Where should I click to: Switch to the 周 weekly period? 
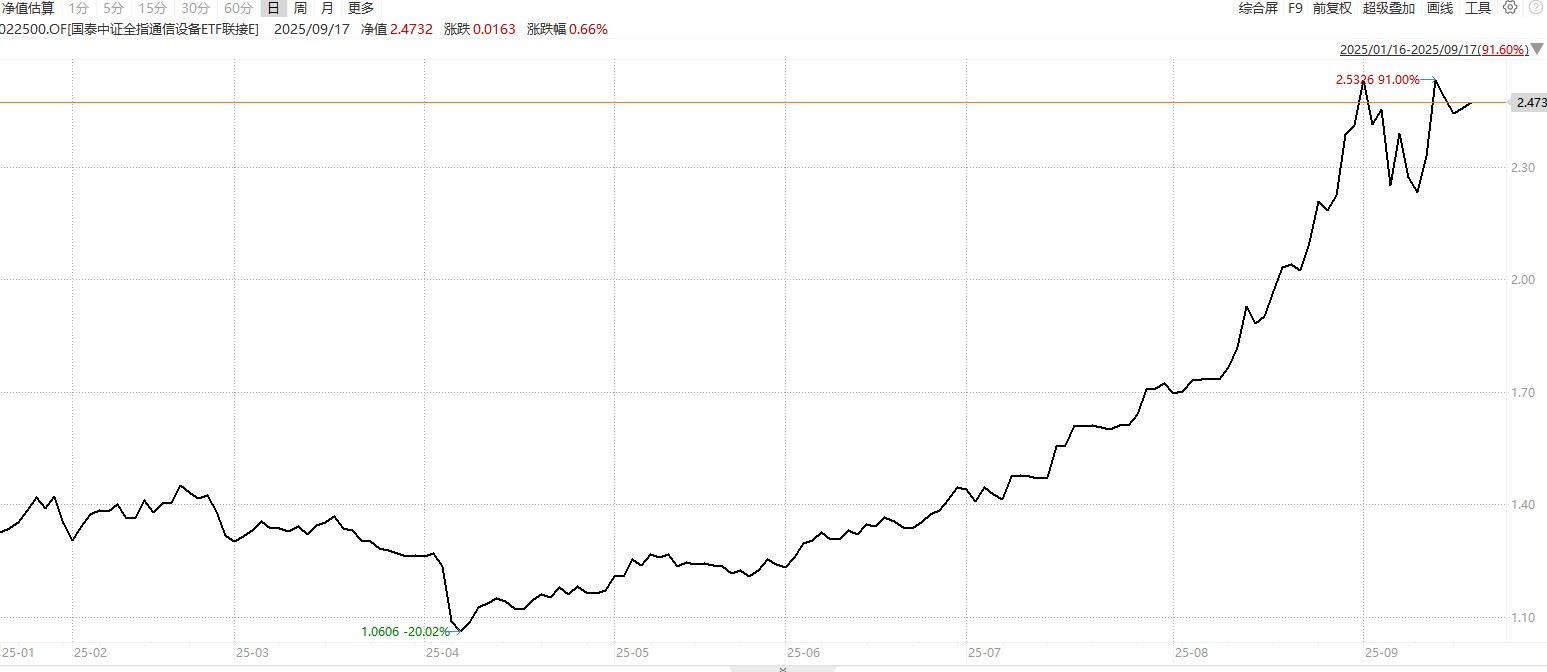point(300,8)
